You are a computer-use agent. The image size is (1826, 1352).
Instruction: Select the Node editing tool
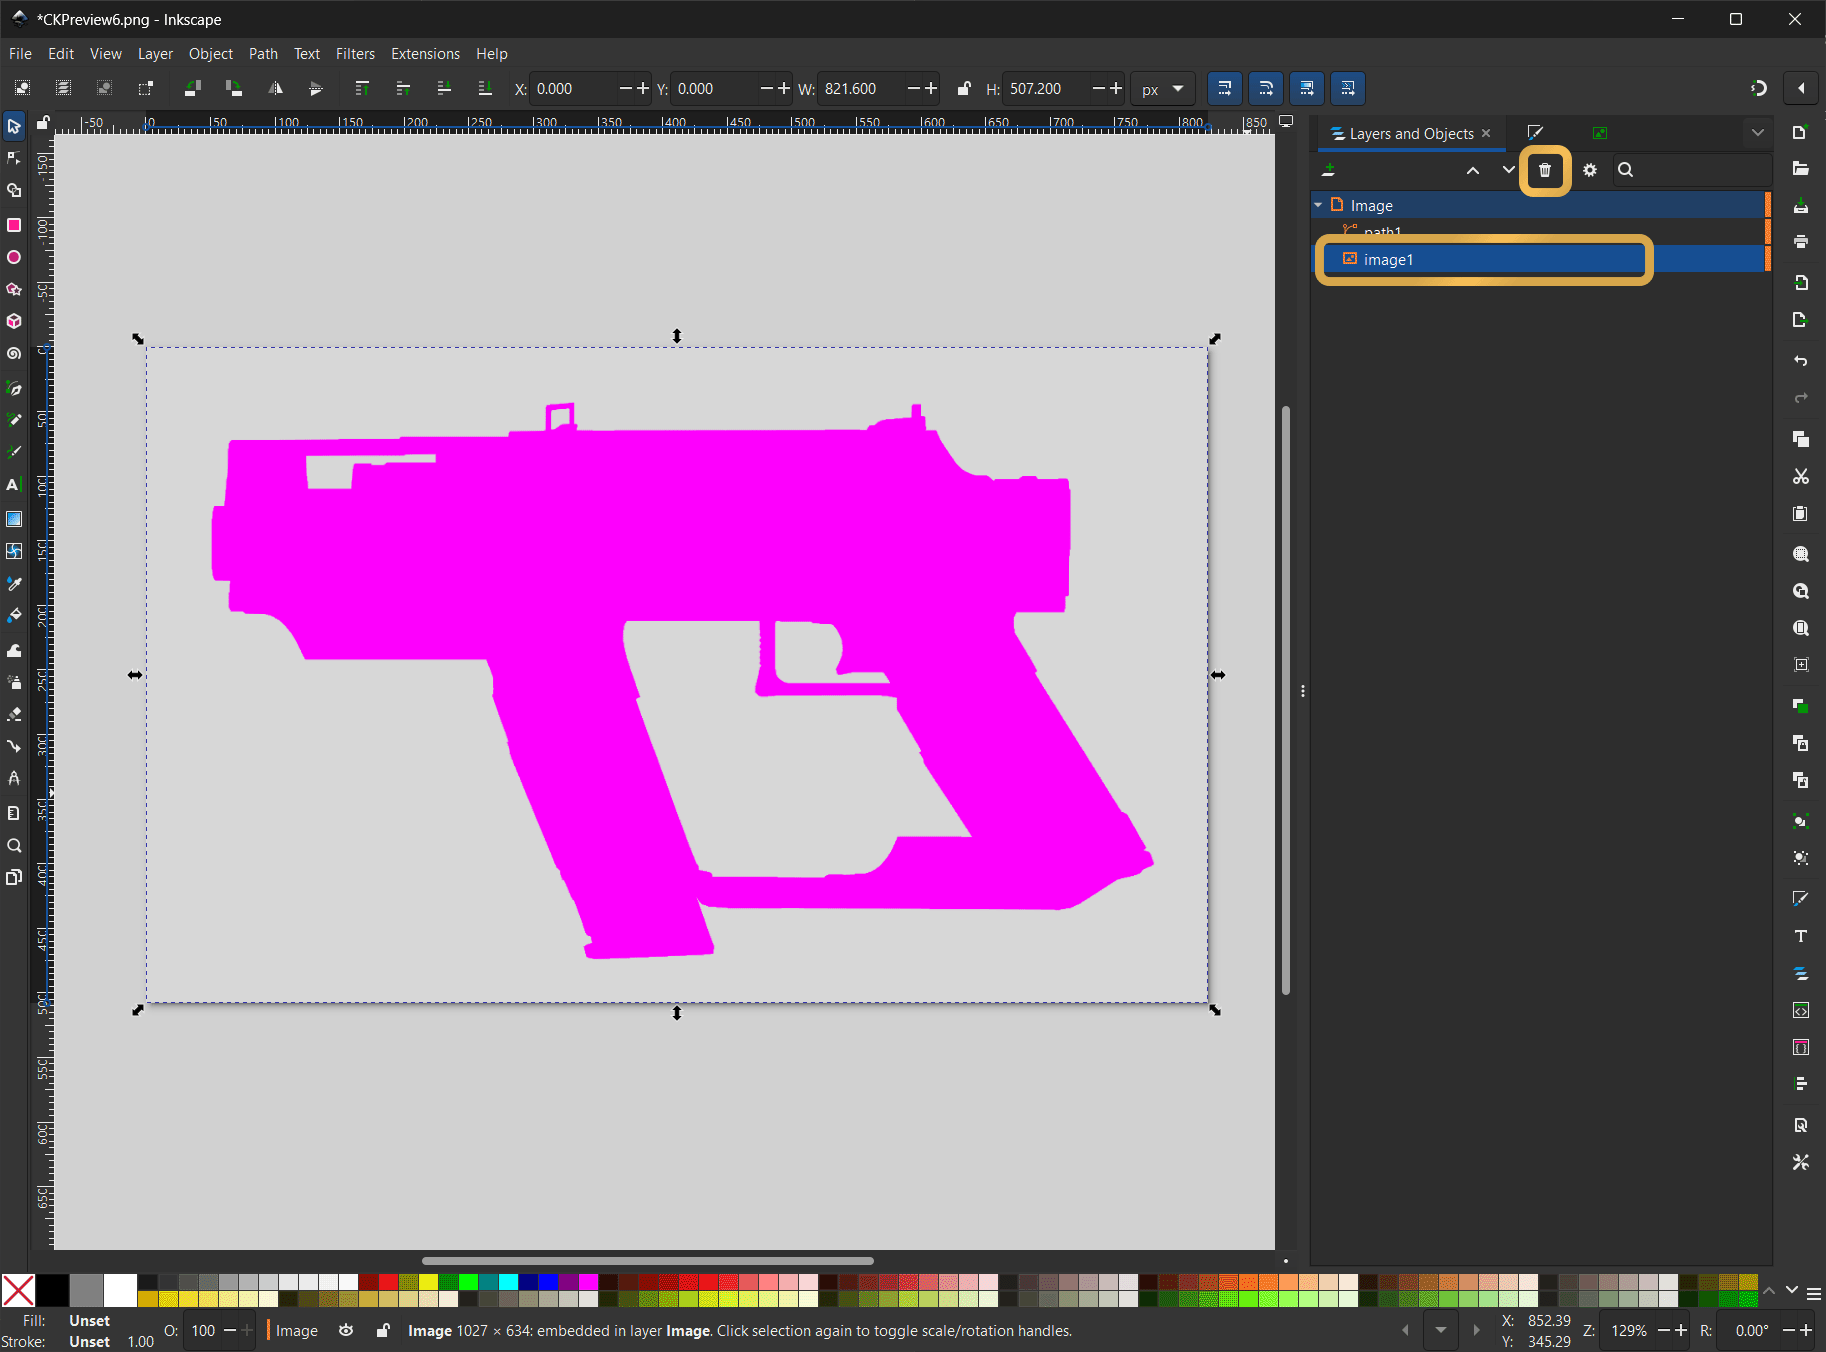(x=14, y=158)
